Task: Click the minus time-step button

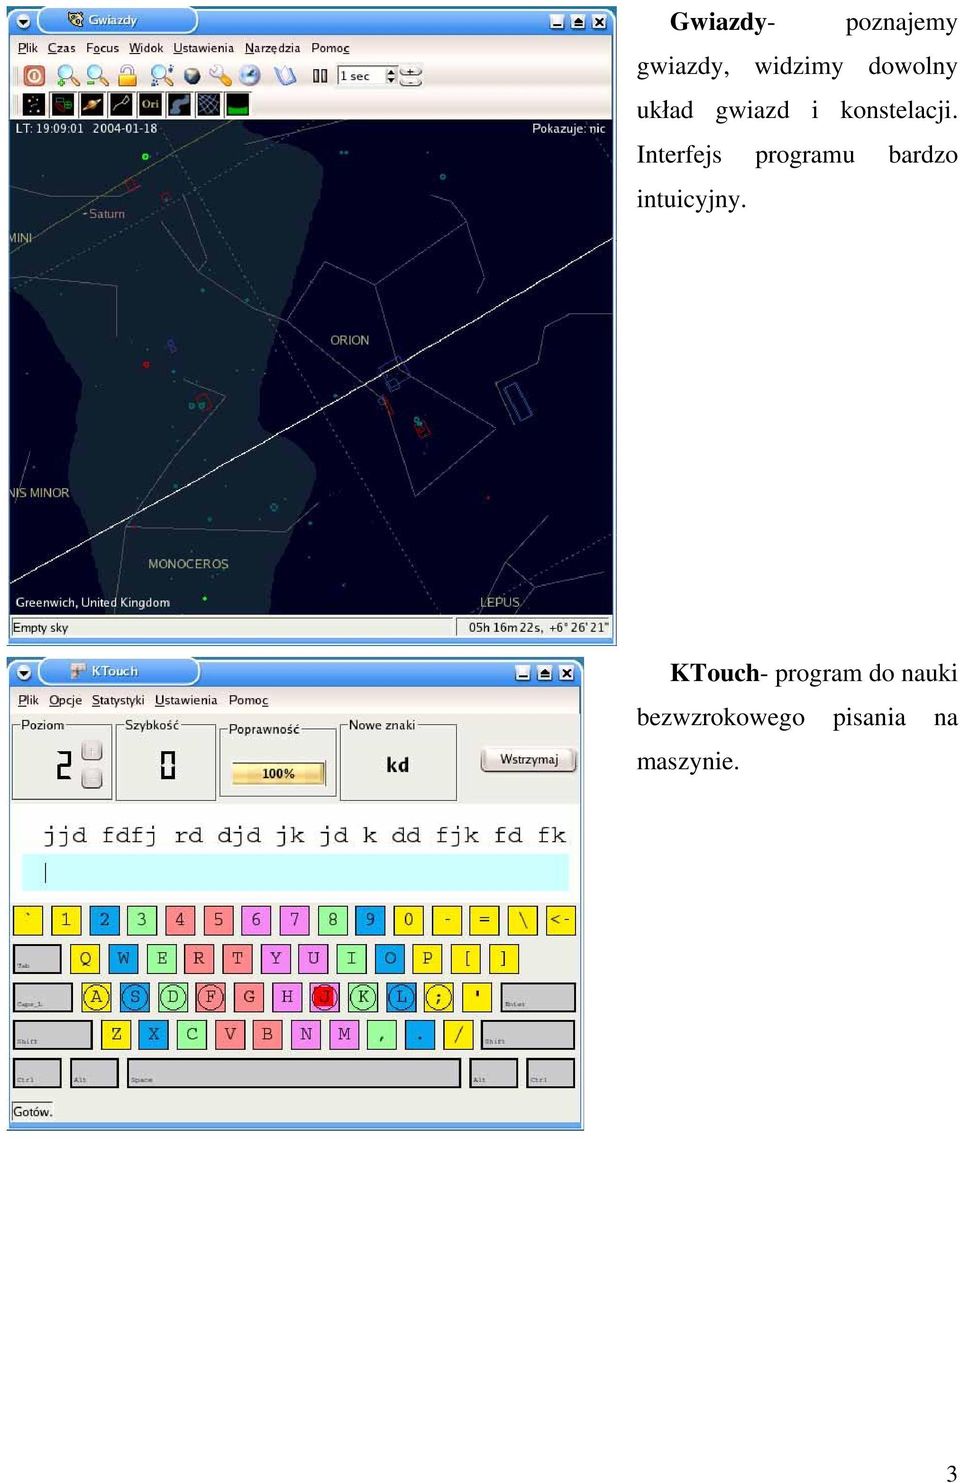Action: point(410,81)
